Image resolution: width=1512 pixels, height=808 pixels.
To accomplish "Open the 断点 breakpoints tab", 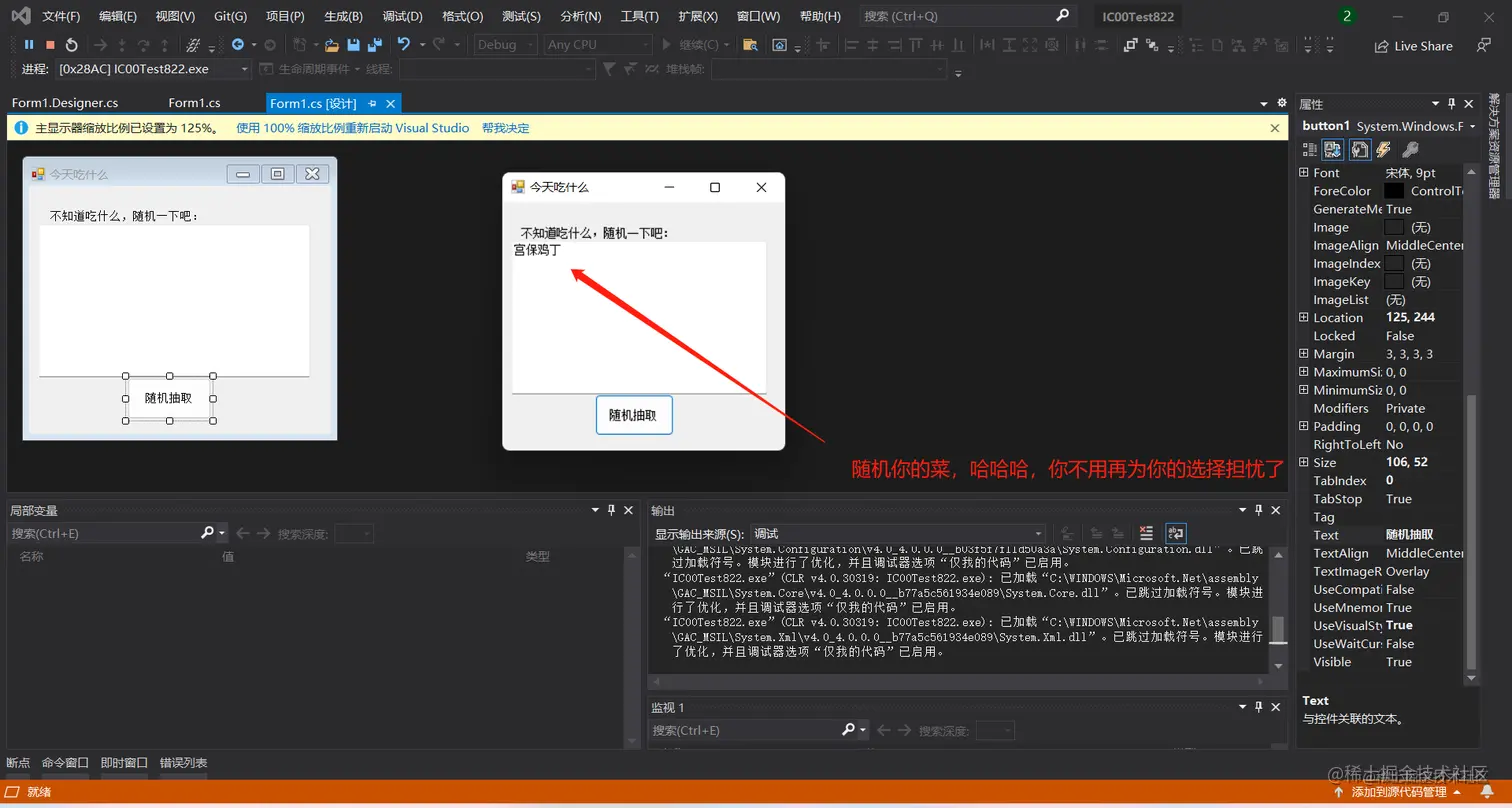I will (x=18, y=763).
